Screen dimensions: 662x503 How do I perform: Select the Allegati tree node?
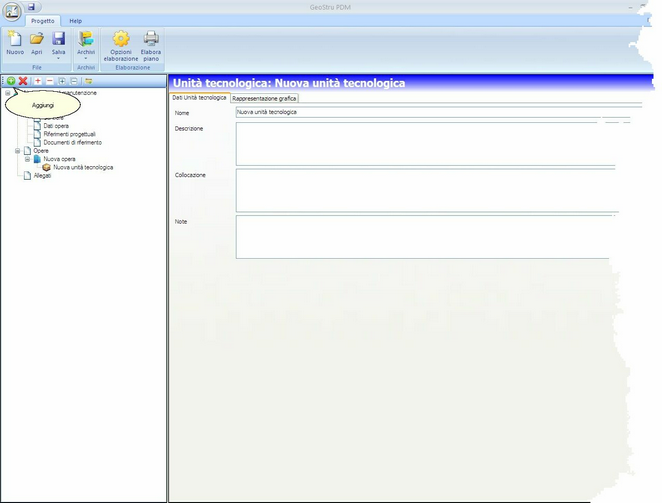(x=42, y=176)
